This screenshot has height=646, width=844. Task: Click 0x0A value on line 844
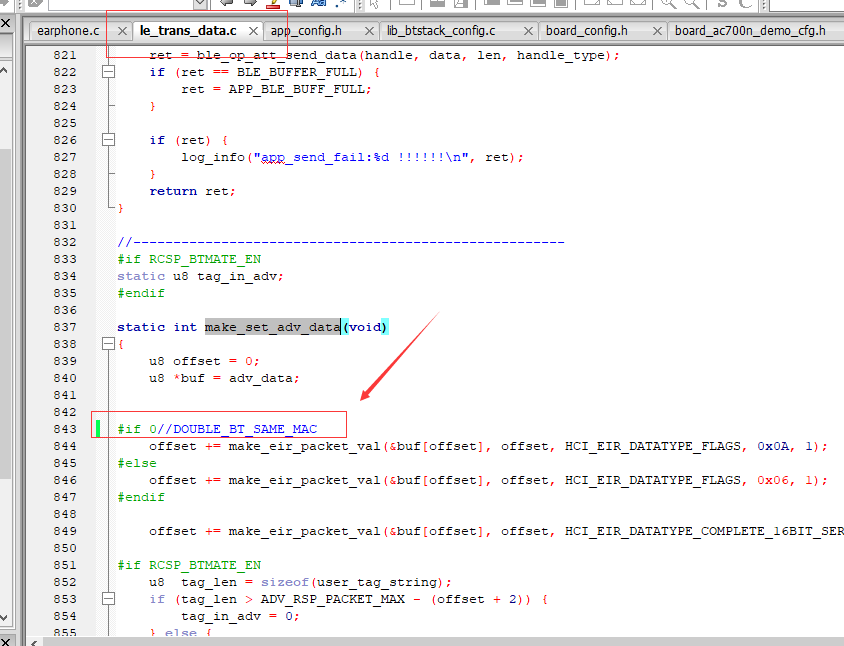[x=773, y=446]
